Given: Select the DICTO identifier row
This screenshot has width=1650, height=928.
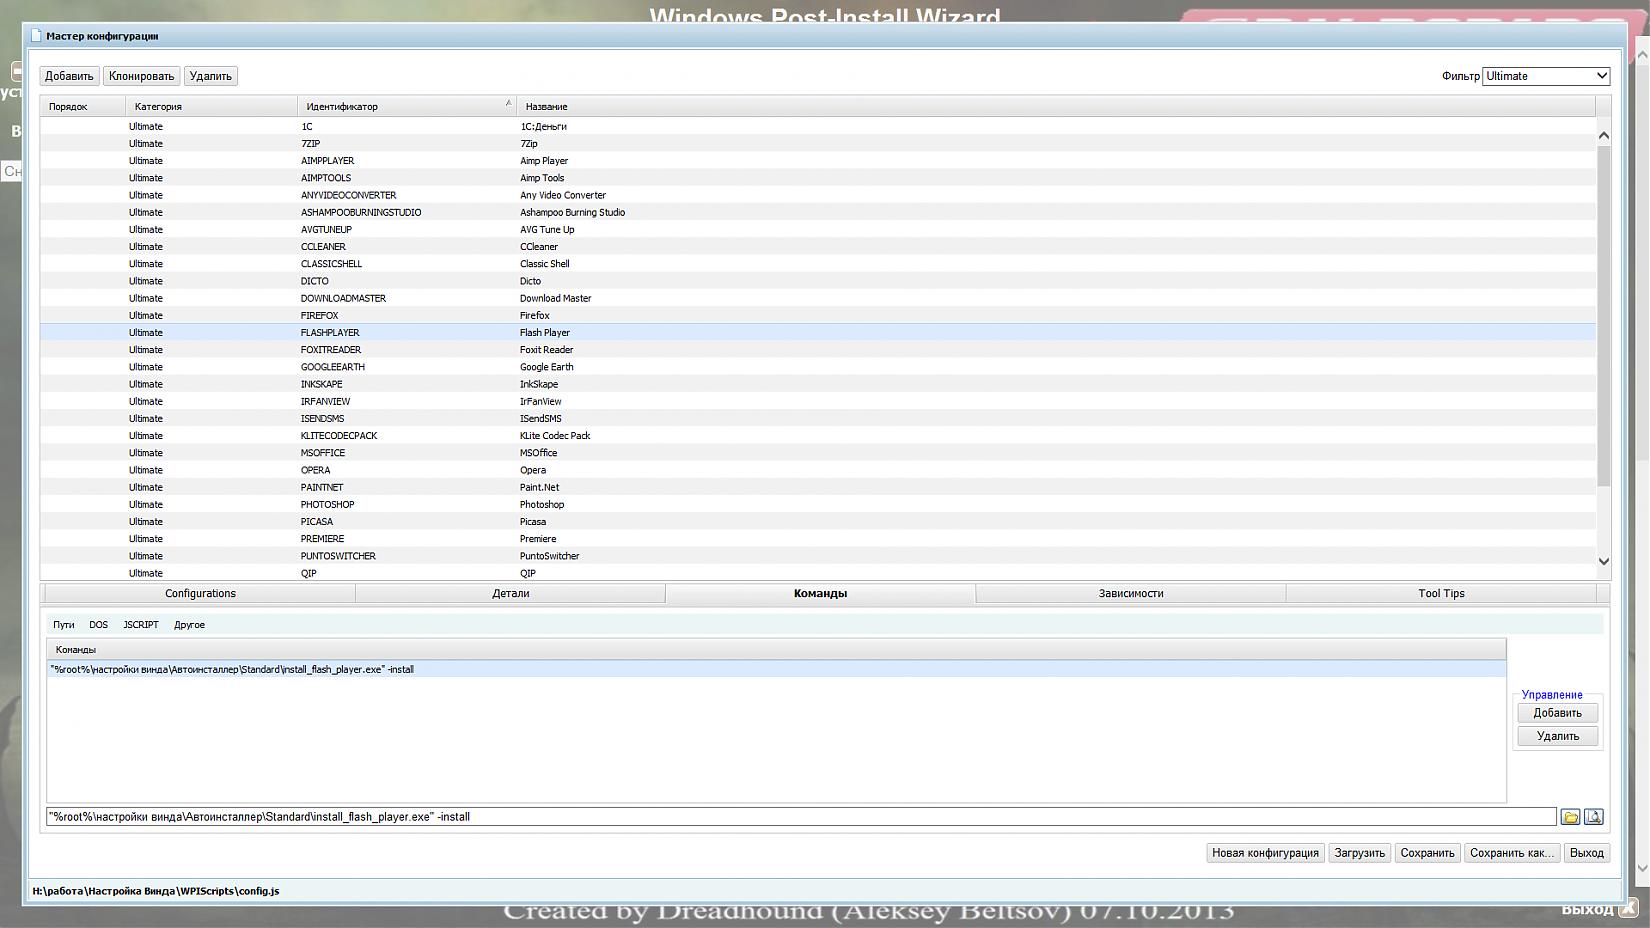Looking at the screenshot, I should (314, 281).
